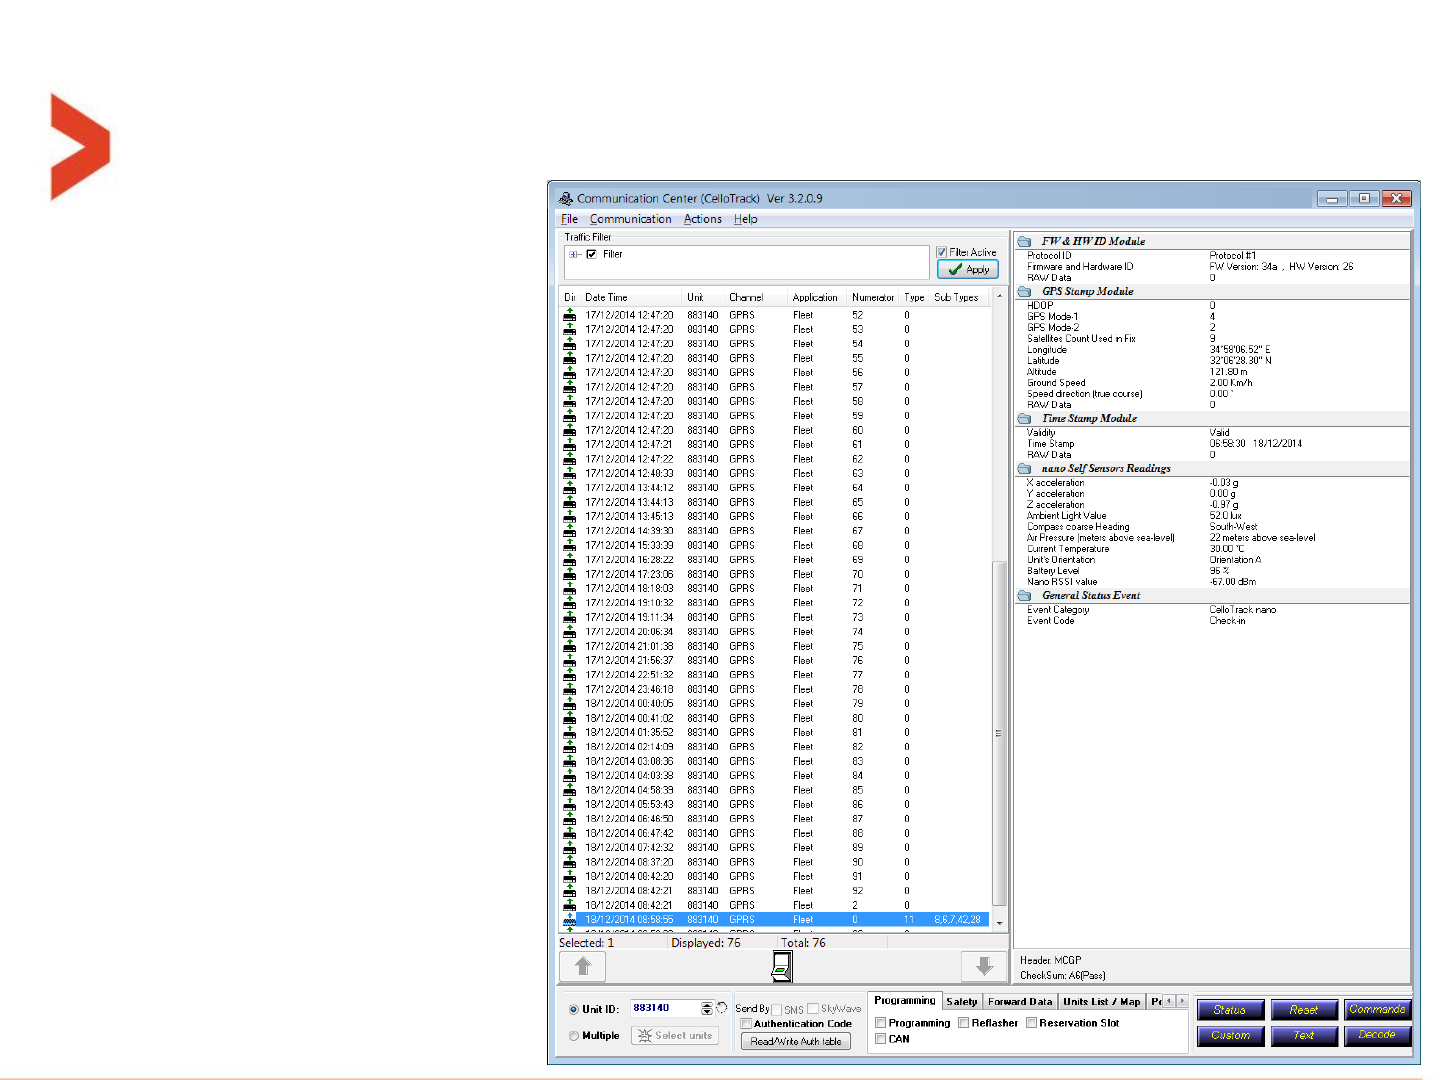
Task: Toggle the Filter checkbox in the Traffic Filter tree
Action: [x=592, y=254]
